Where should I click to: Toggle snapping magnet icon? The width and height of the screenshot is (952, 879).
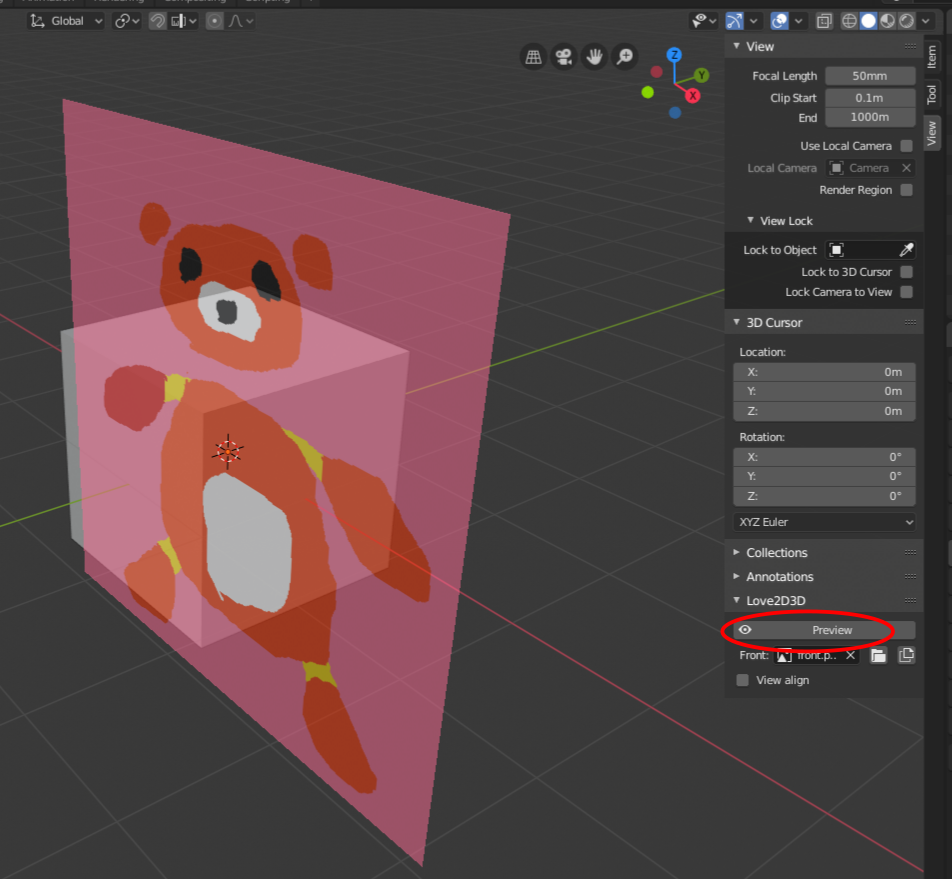click(157, 21)
